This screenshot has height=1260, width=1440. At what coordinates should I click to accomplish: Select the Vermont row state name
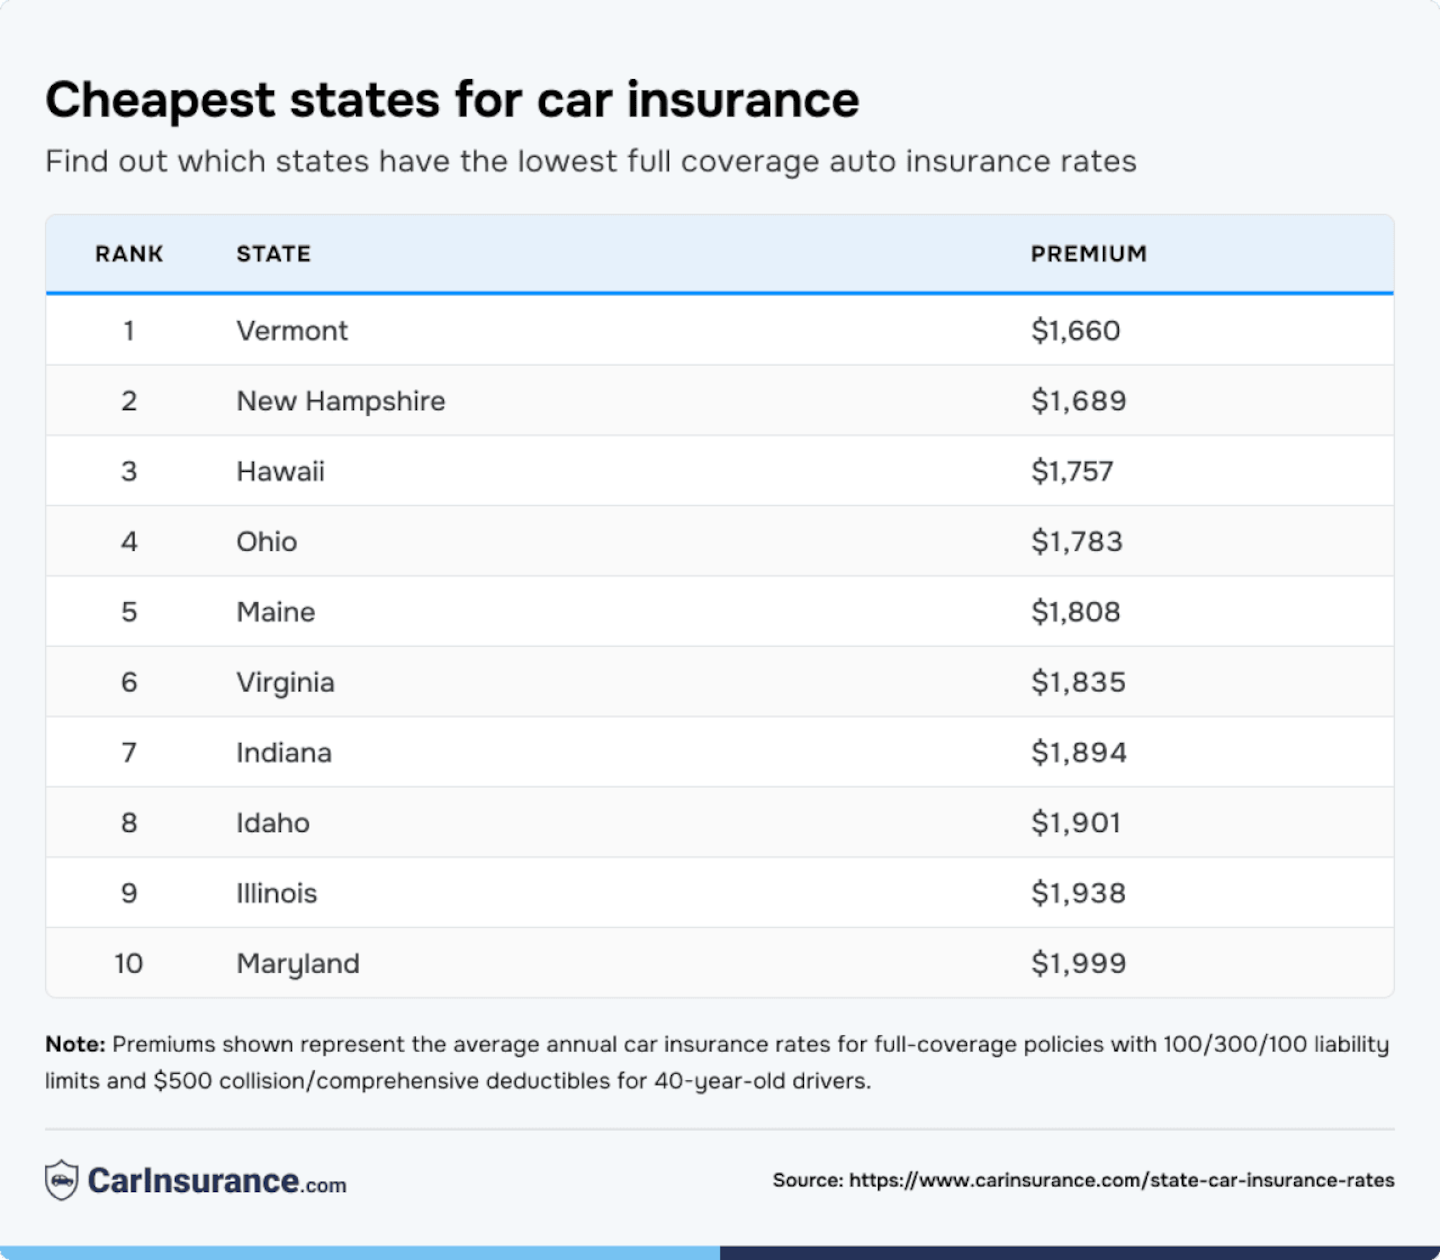tap(292, 331)
